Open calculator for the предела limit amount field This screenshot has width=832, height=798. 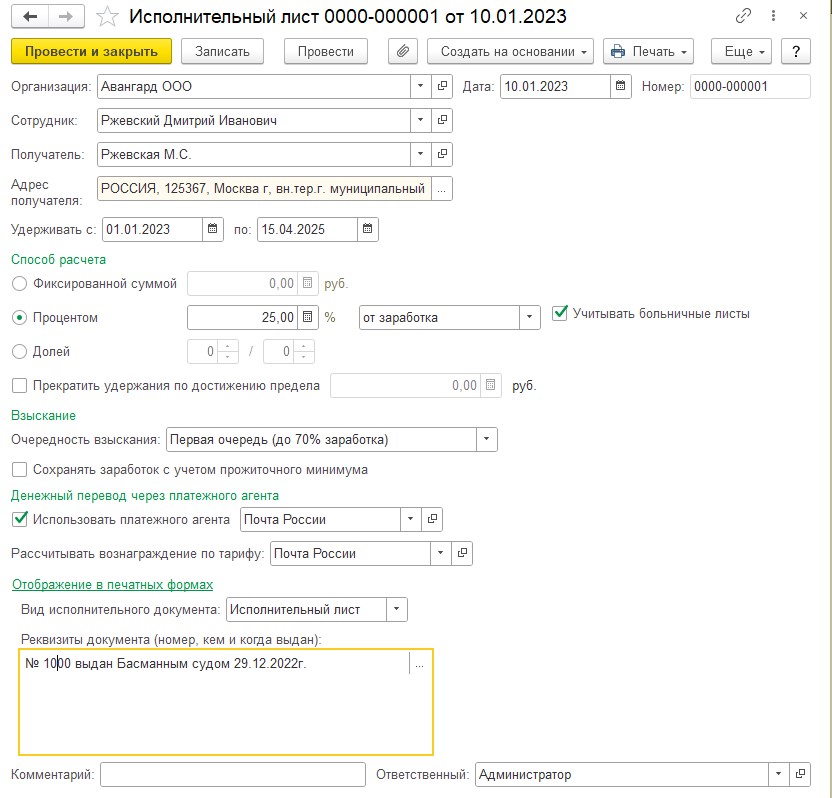(x=491, y=385)
